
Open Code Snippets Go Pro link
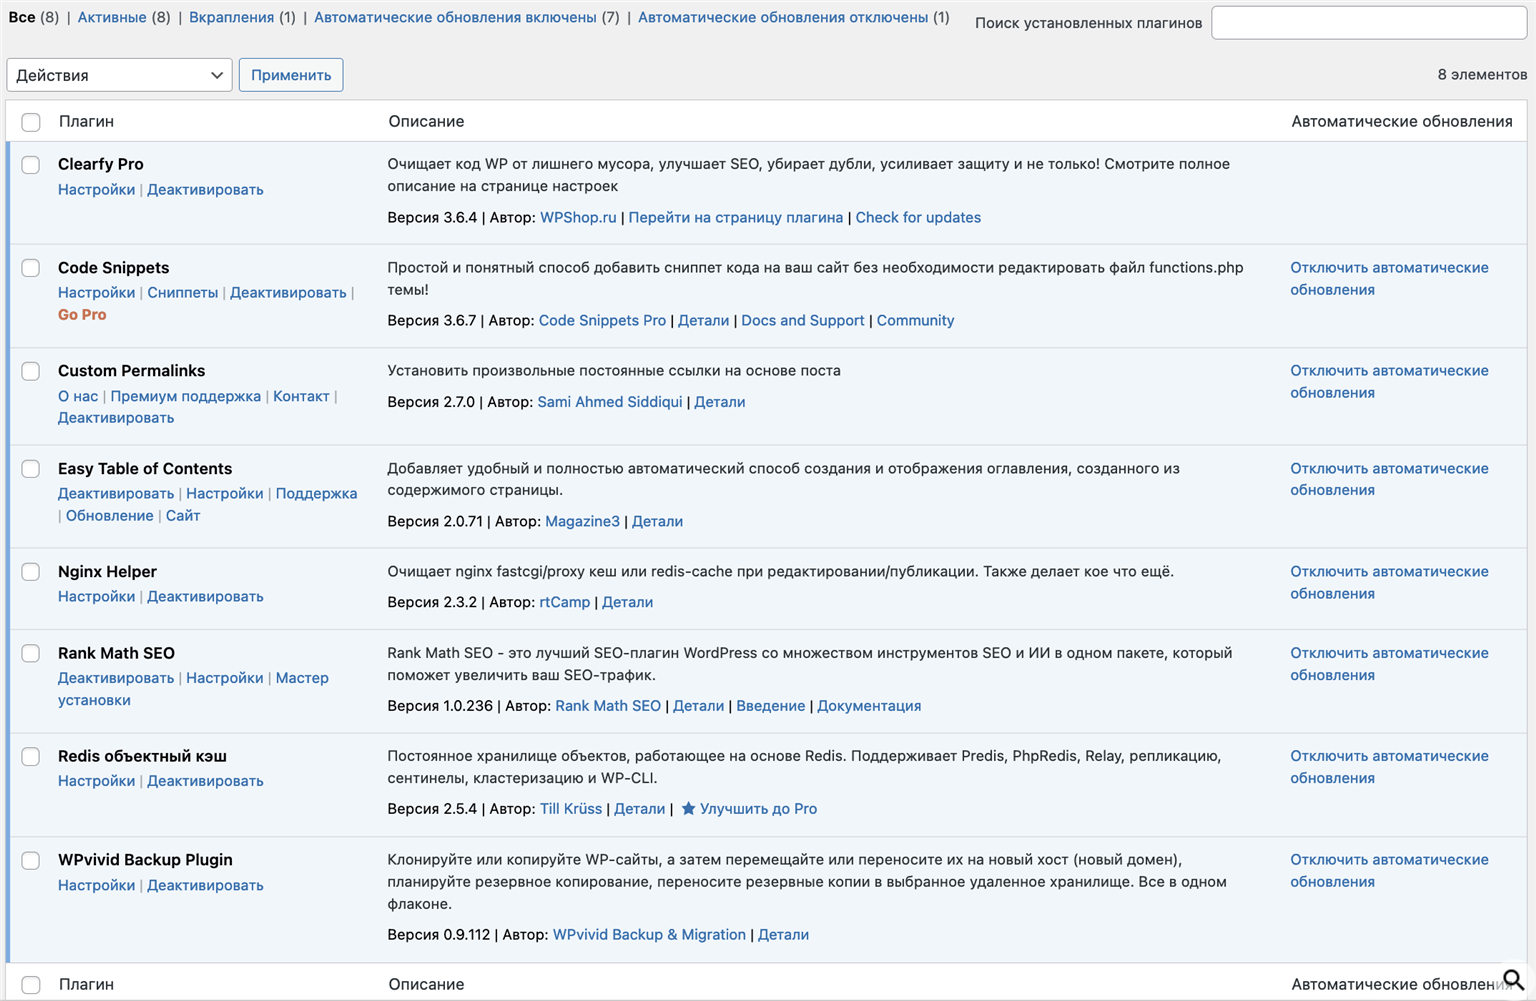pos(82,315)
